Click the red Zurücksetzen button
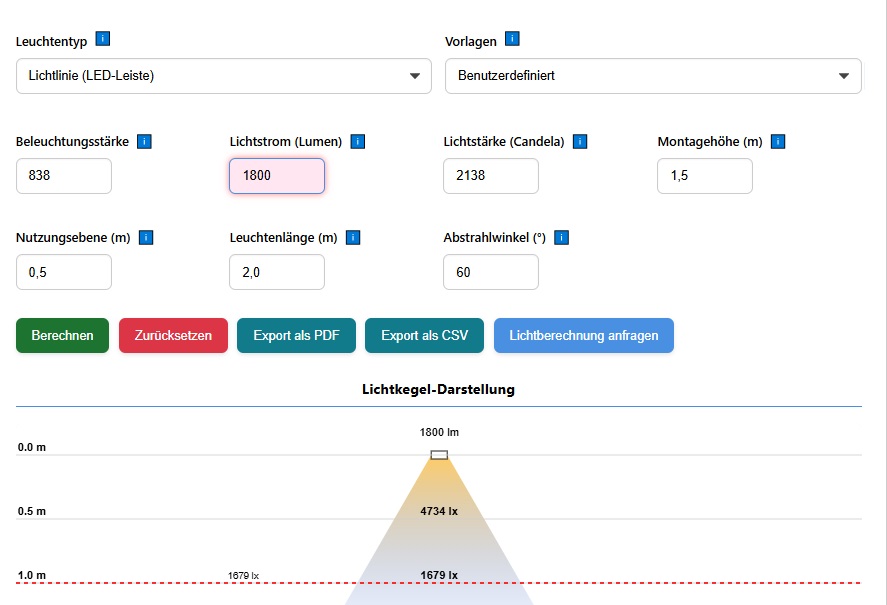Screen dimensions: 887x605 tap(173, 336)
